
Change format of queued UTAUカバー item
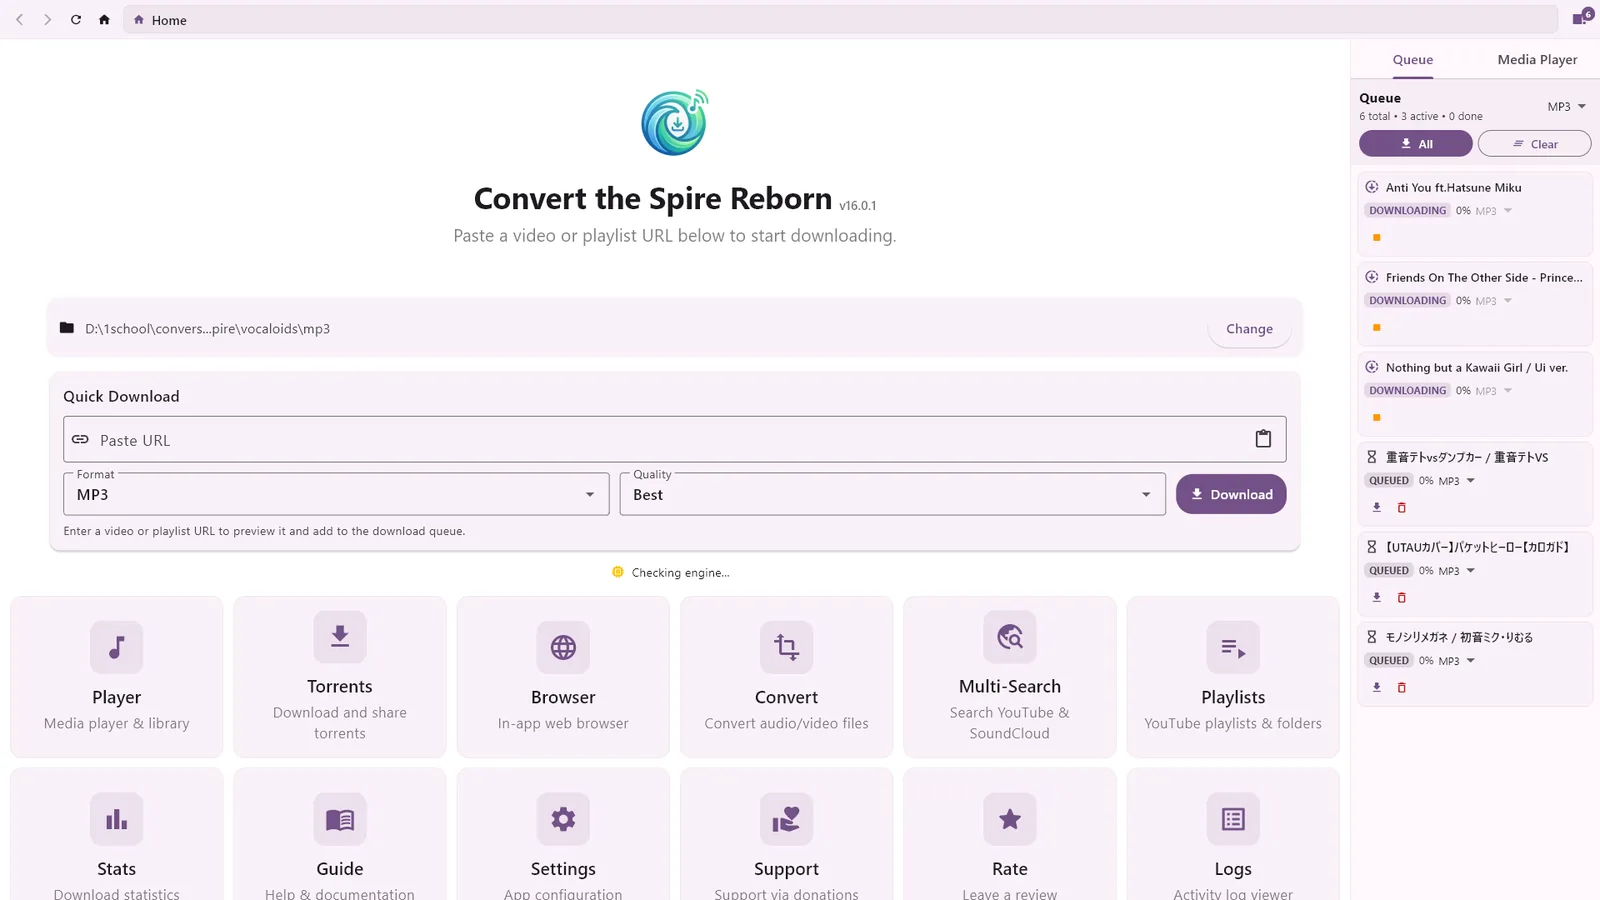coord(1457,571)
